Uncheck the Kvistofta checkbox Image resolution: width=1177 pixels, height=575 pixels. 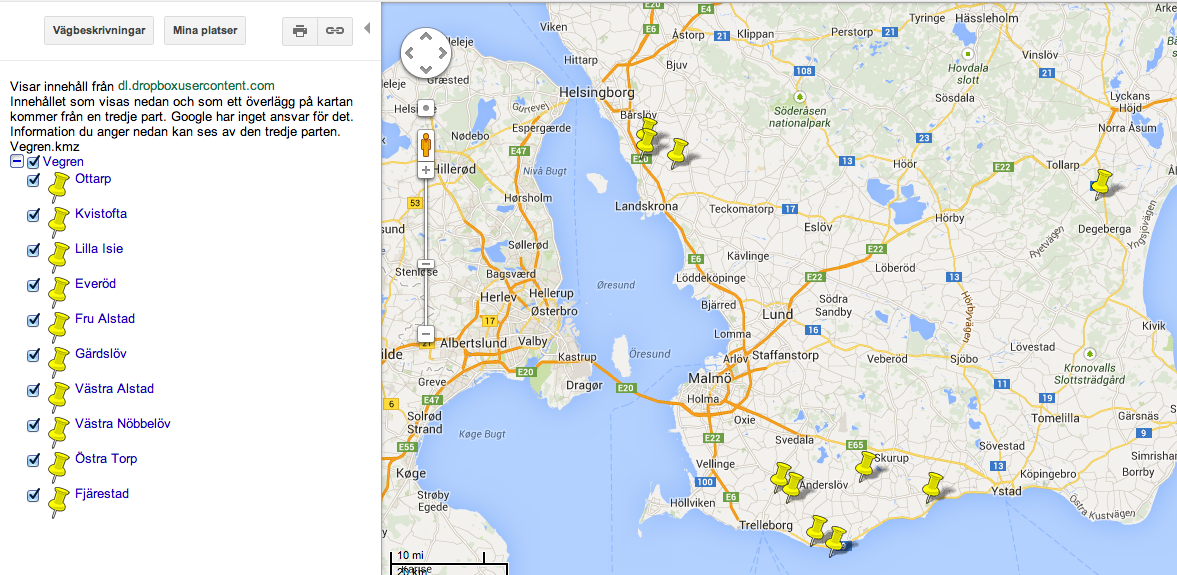pyautogui.click(x=33, y=215)
